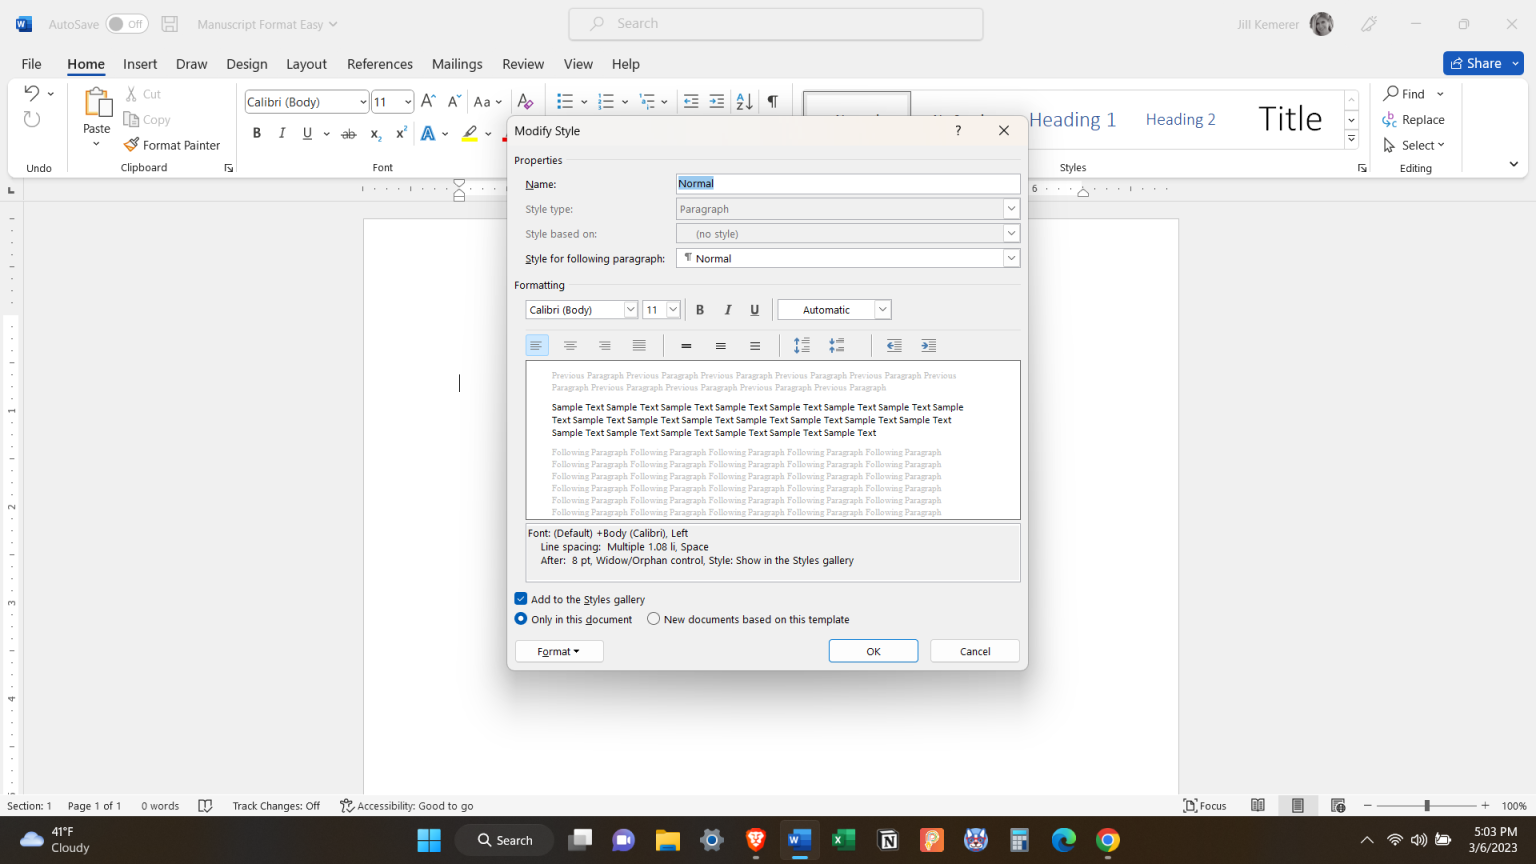Toggle AutoSave switch
The width and height of the screenshot is (1536, 864).
click(x=127, y=24)
